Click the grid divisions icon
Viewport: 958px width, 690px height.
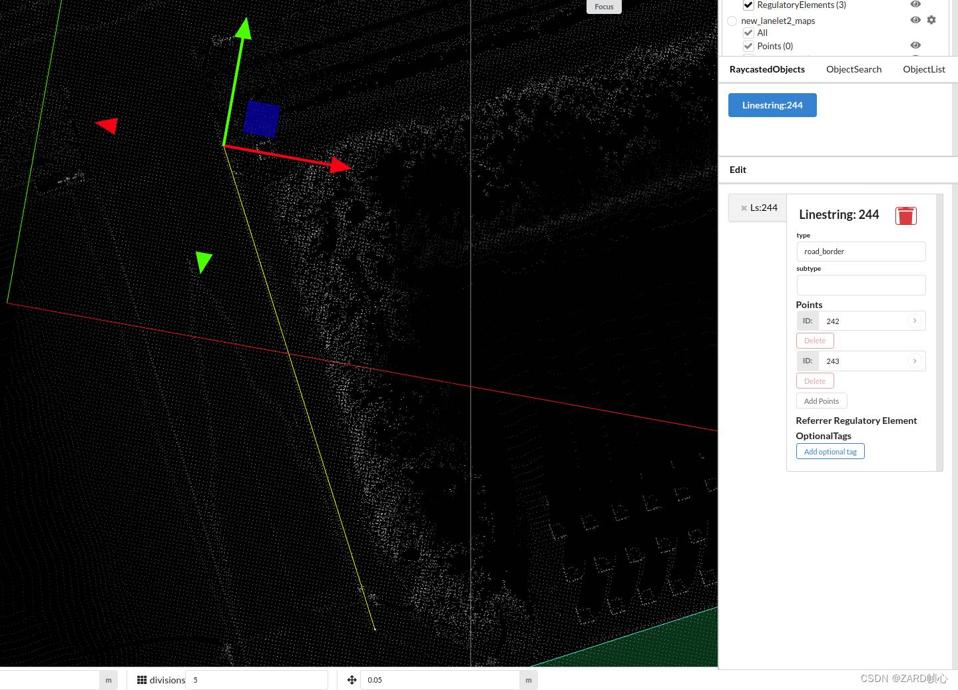(x=142, y=680)
